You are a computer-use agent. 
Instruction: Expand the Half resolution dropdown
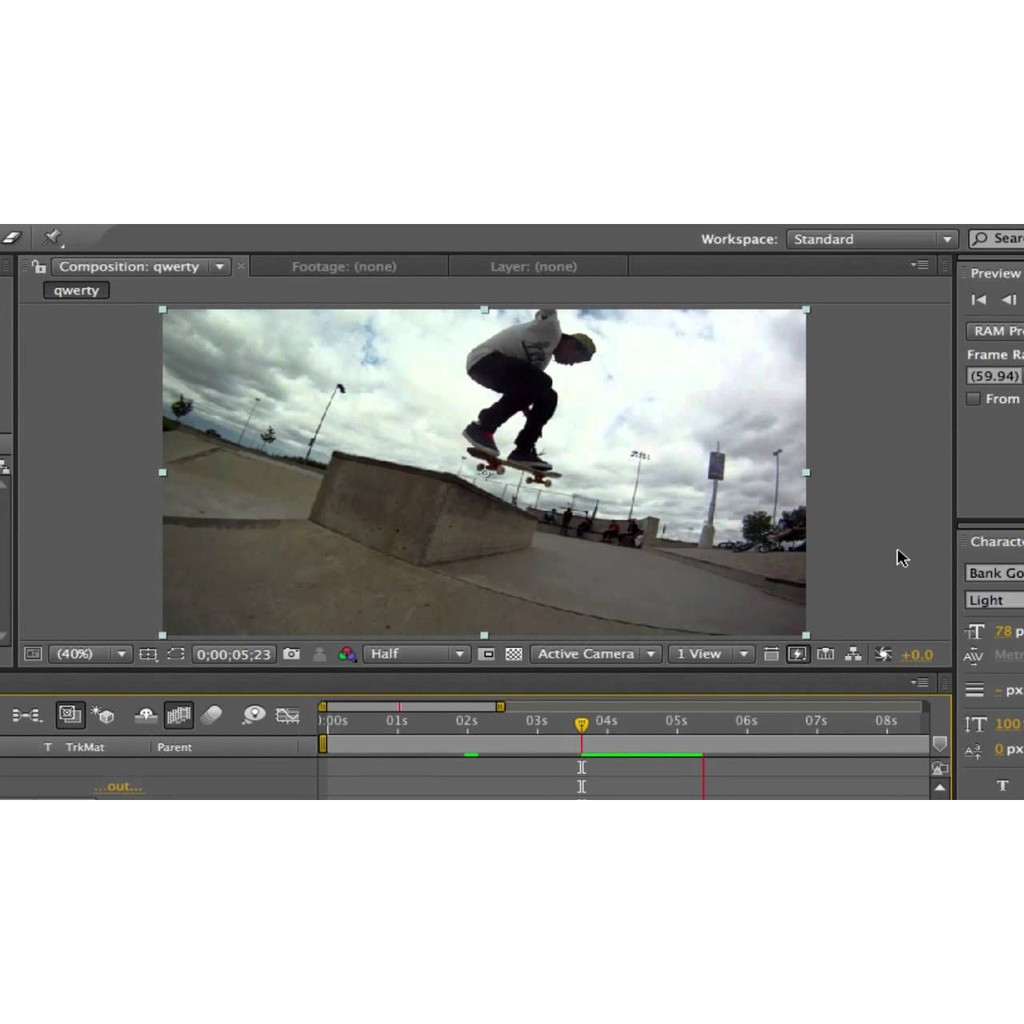coord(416,654)
